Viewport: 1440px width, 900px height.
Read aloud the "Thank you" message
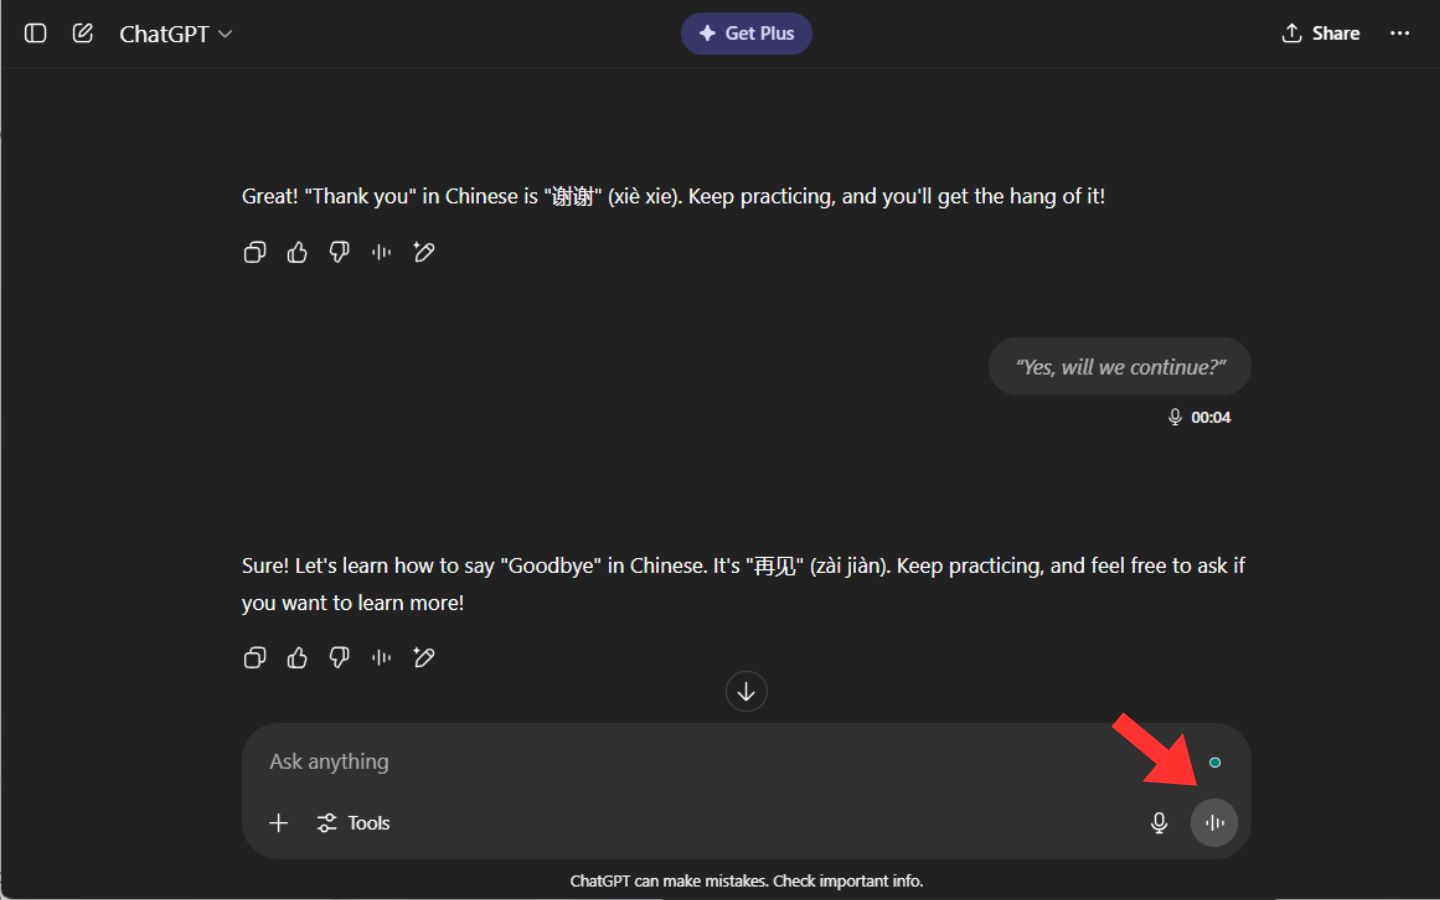point(381,252)
